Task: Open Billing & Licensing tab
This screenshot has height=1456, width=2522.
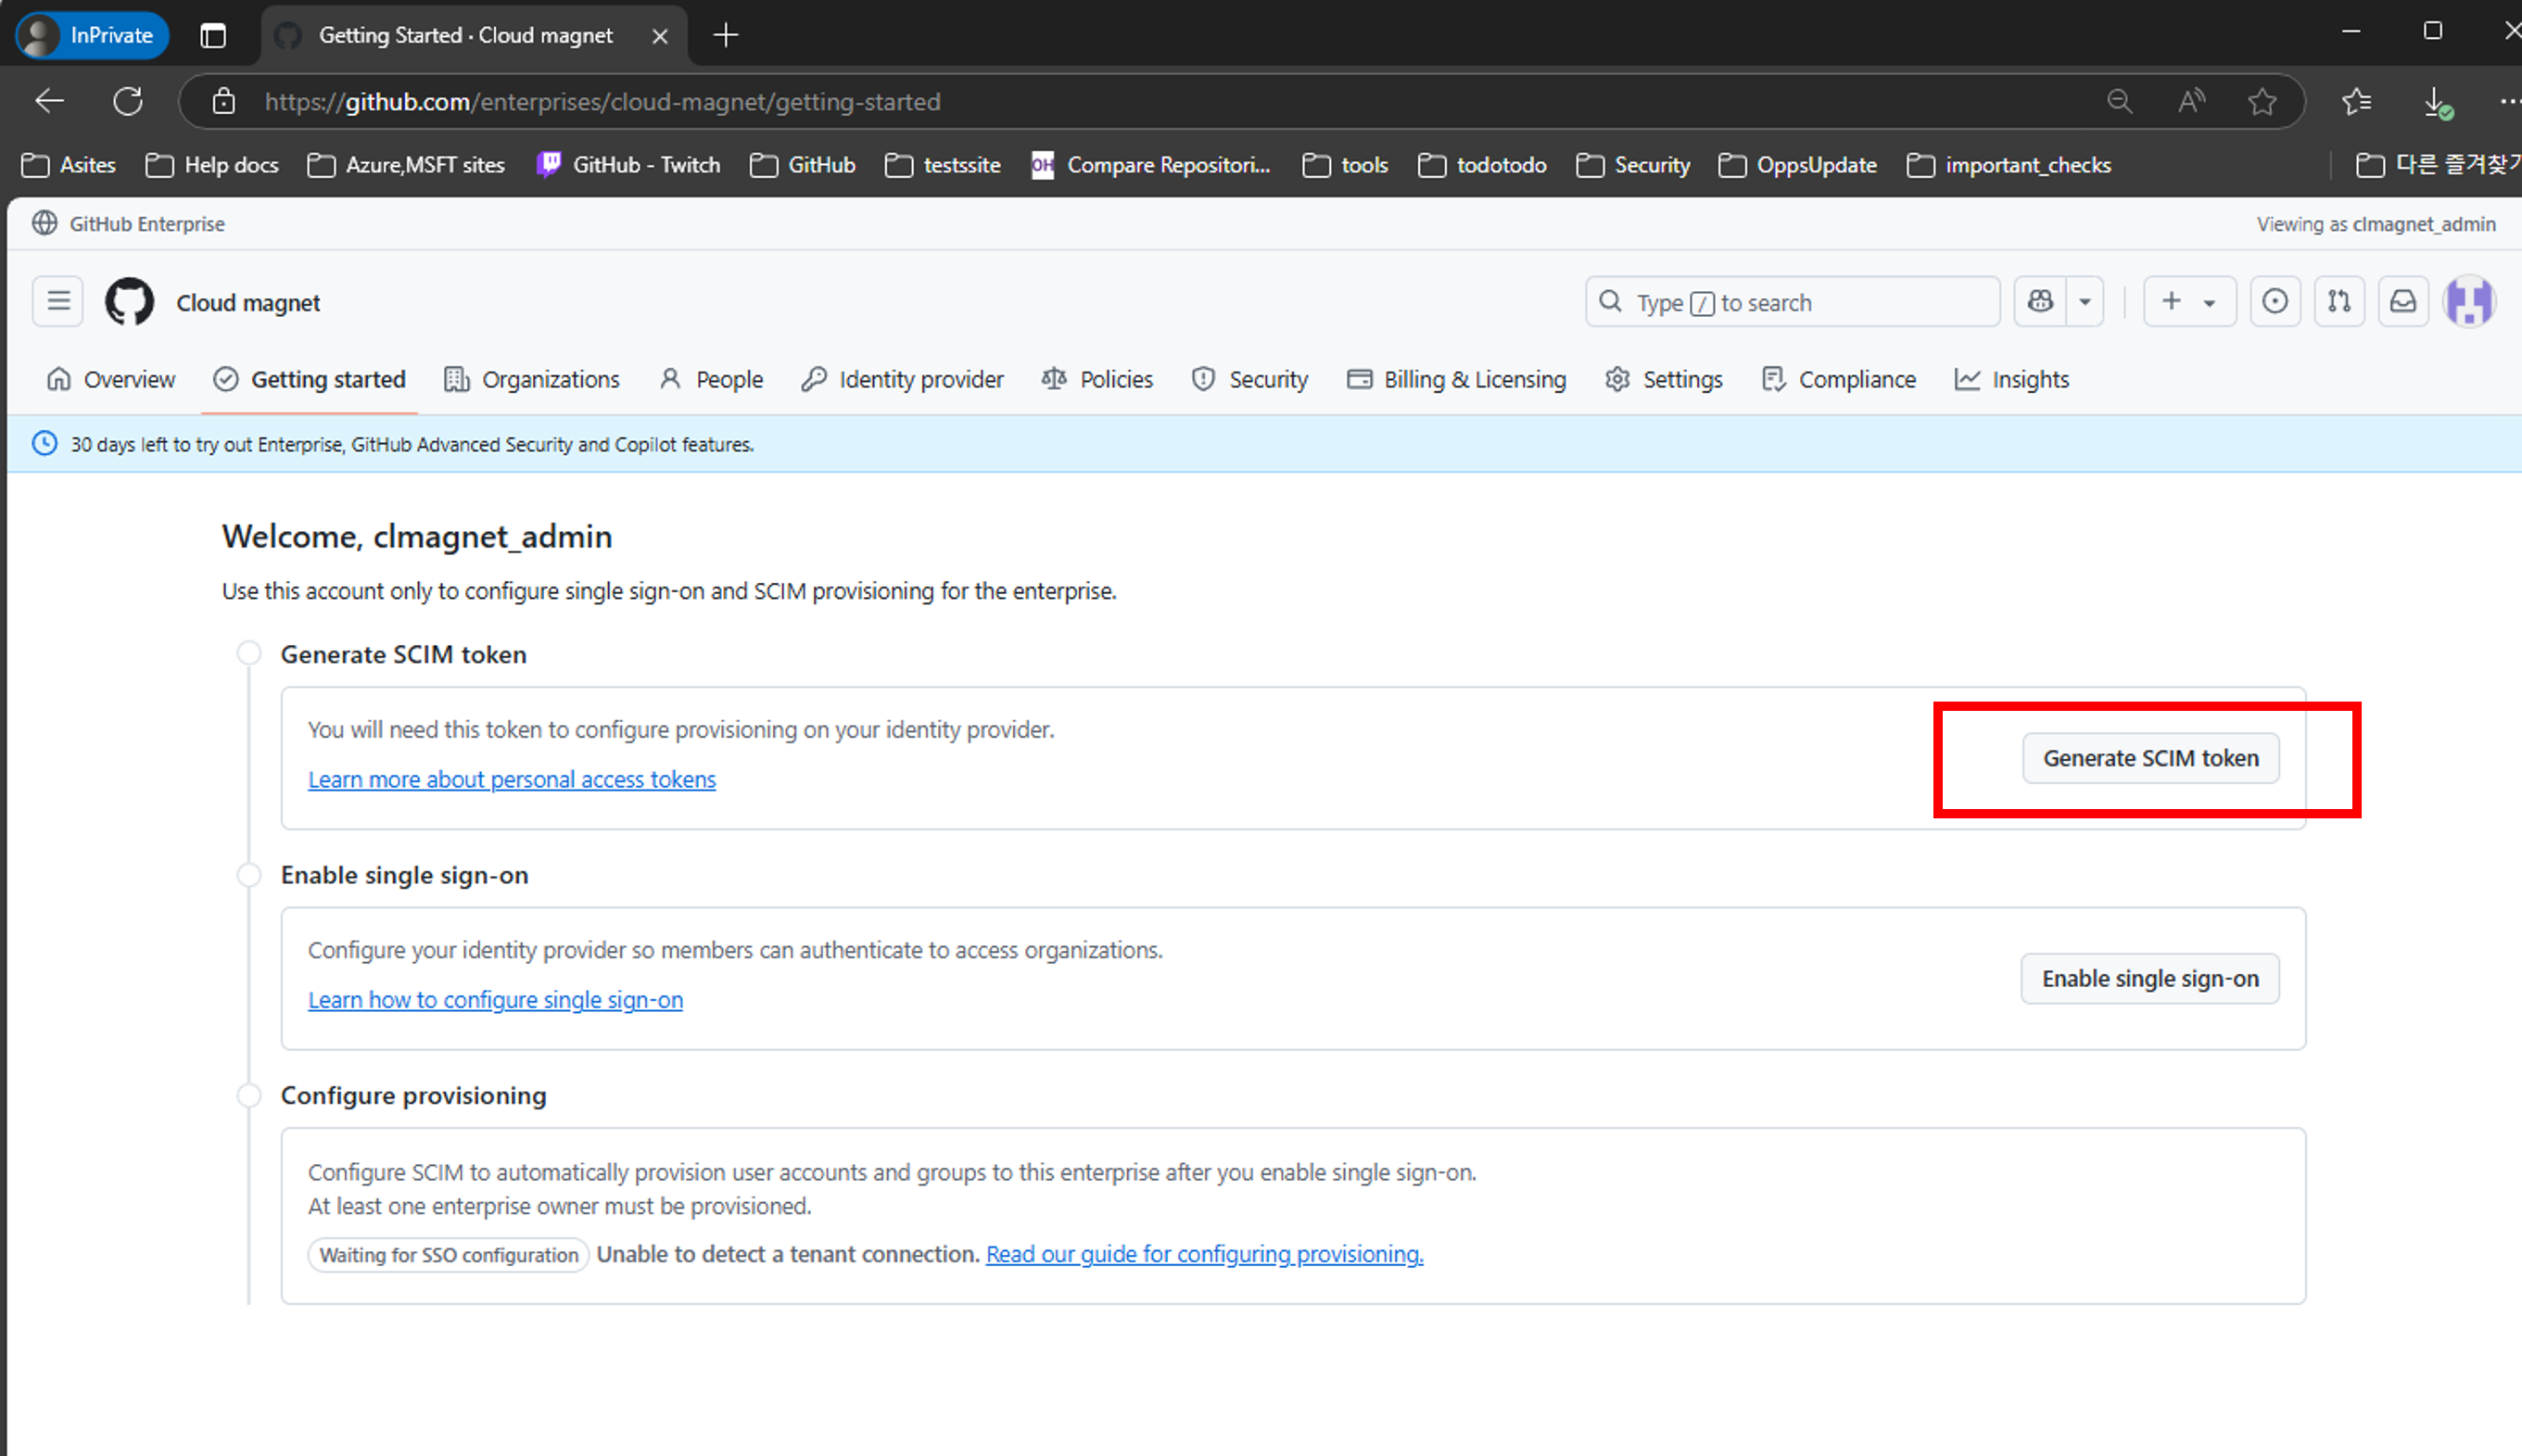Action: tap(1457, 379)
